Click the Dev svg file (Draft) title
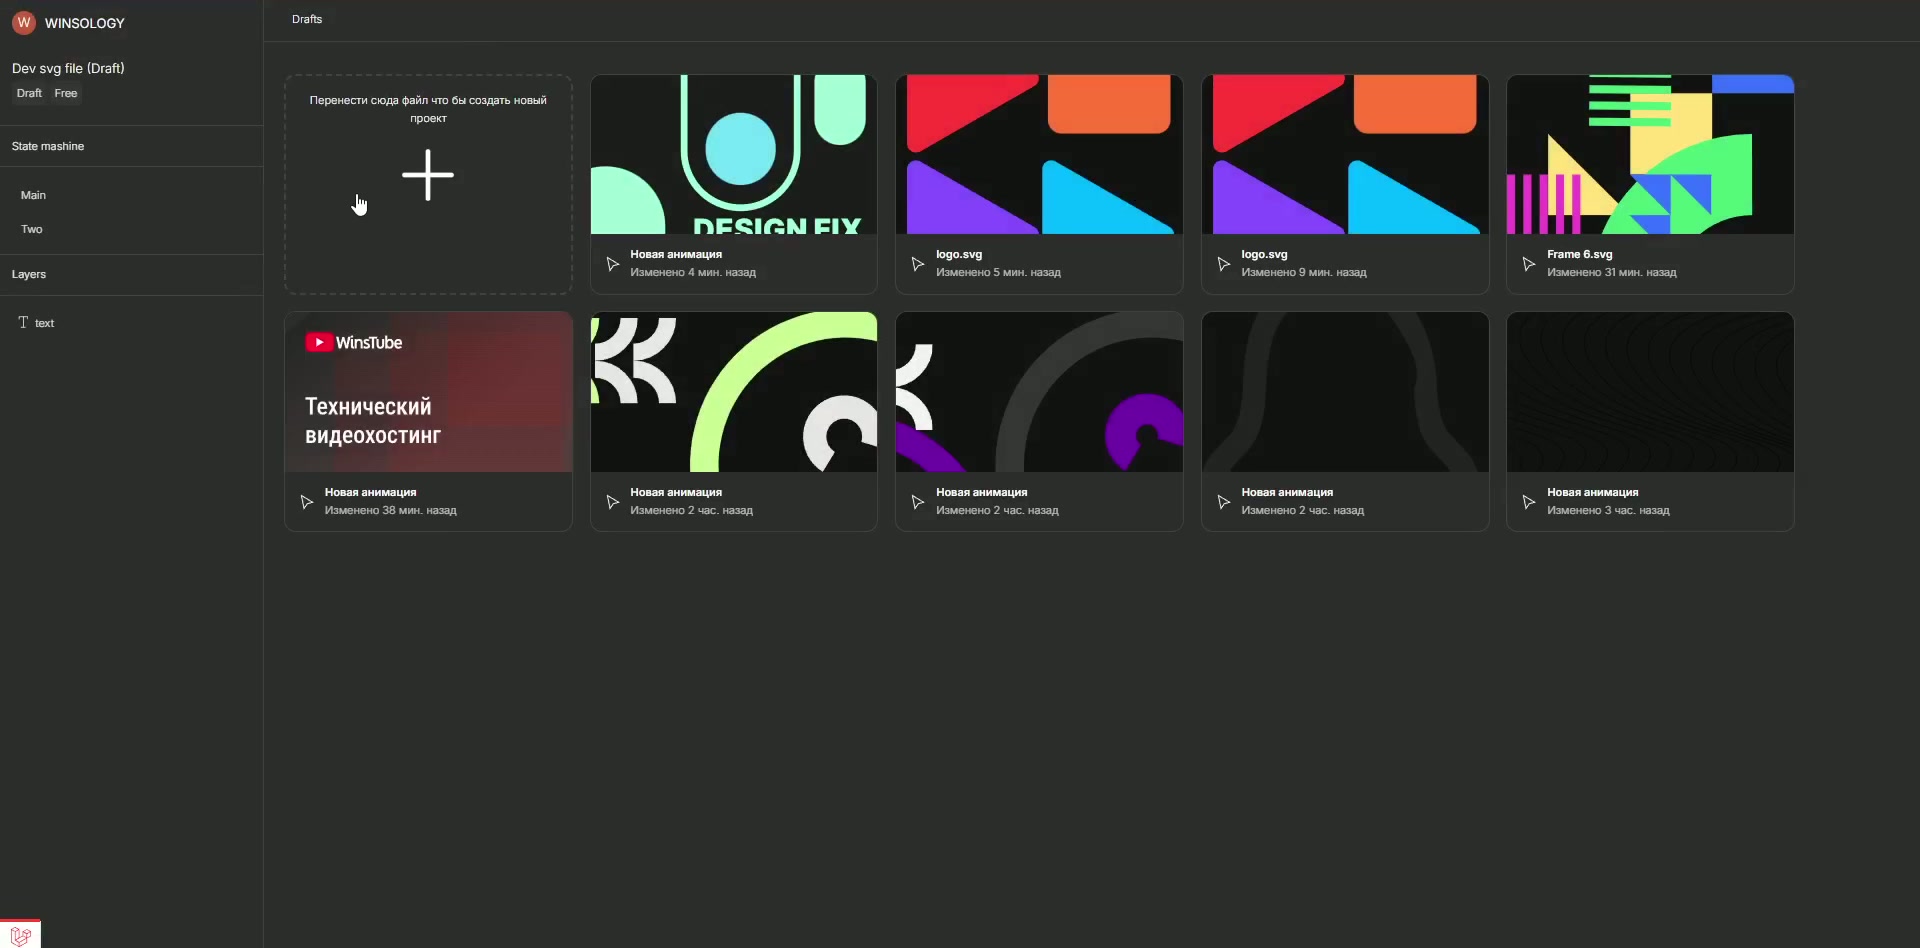Screen dimensions: 1920x948 [68, 68]
